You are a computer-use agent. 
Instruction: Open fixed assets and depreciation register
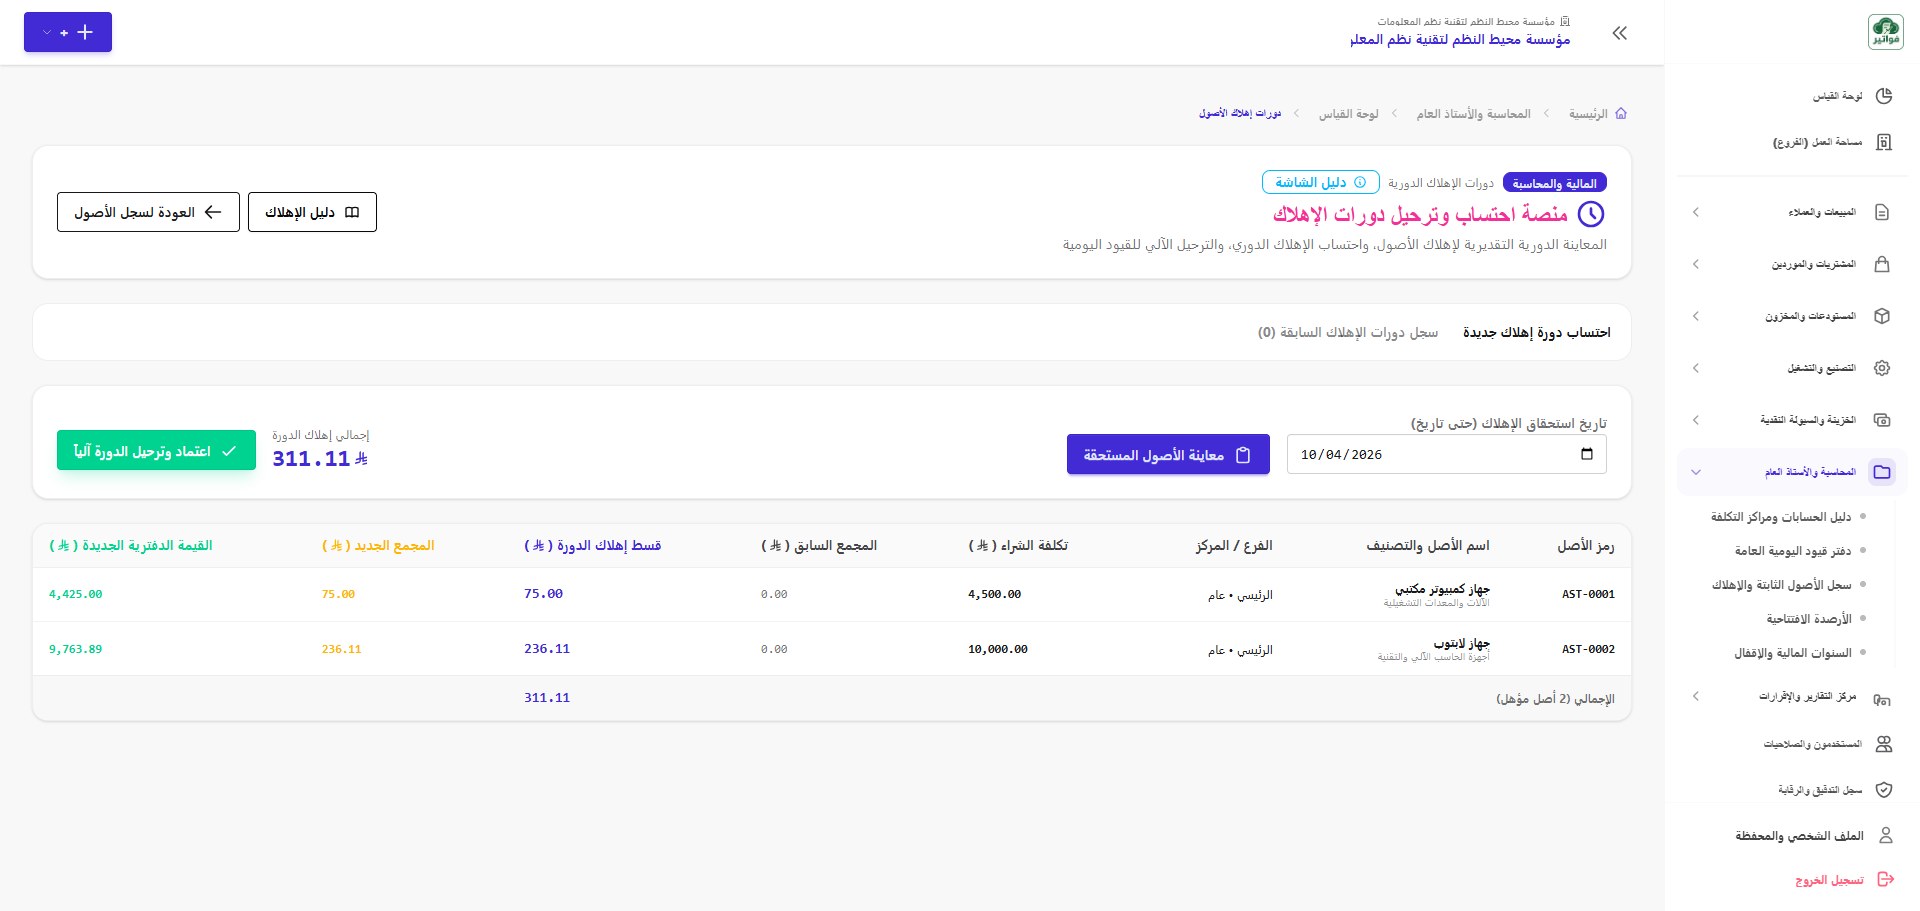pyautogui.click(x=1781, y=585)
